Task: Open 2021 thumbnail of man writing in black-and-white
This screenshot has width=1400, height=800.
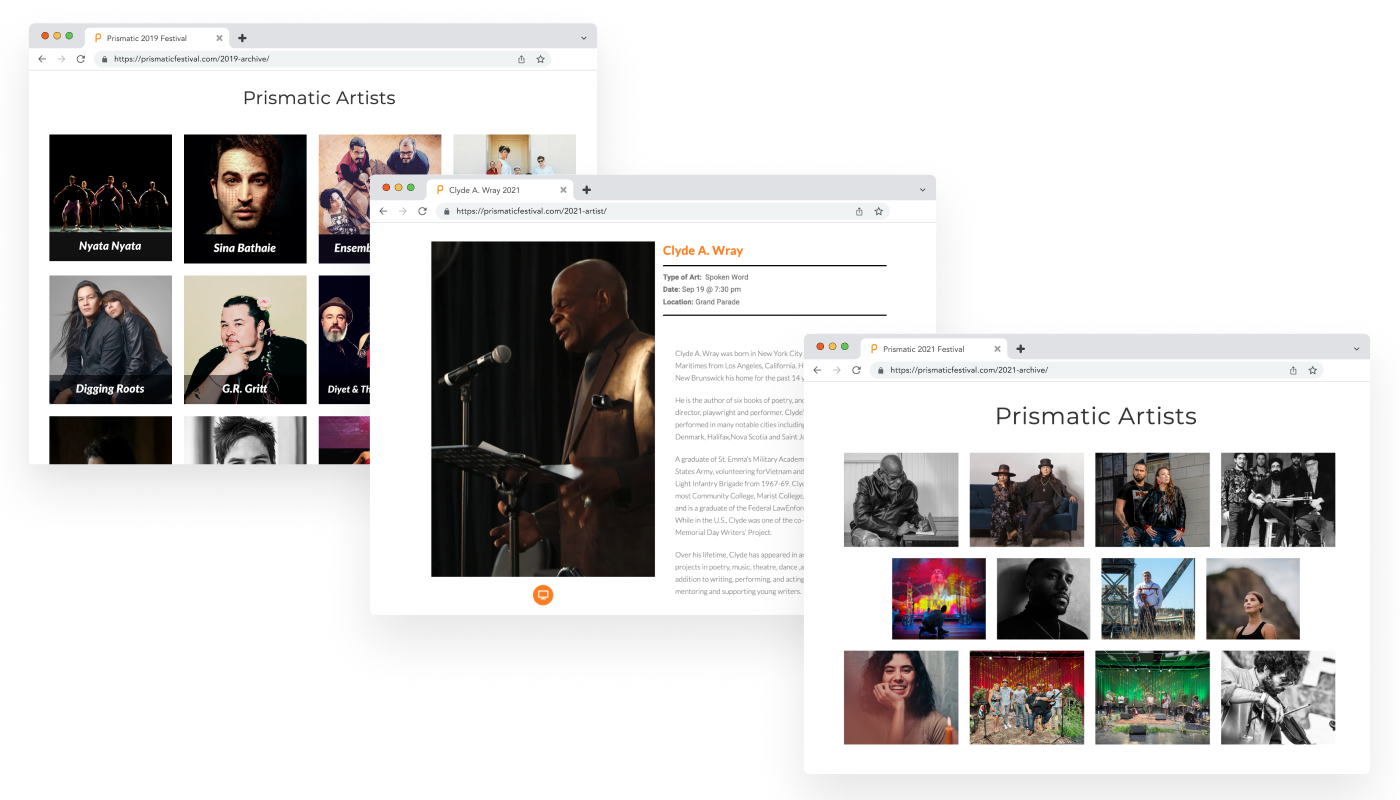Action: pyautogui.click(x=901, y=500)
